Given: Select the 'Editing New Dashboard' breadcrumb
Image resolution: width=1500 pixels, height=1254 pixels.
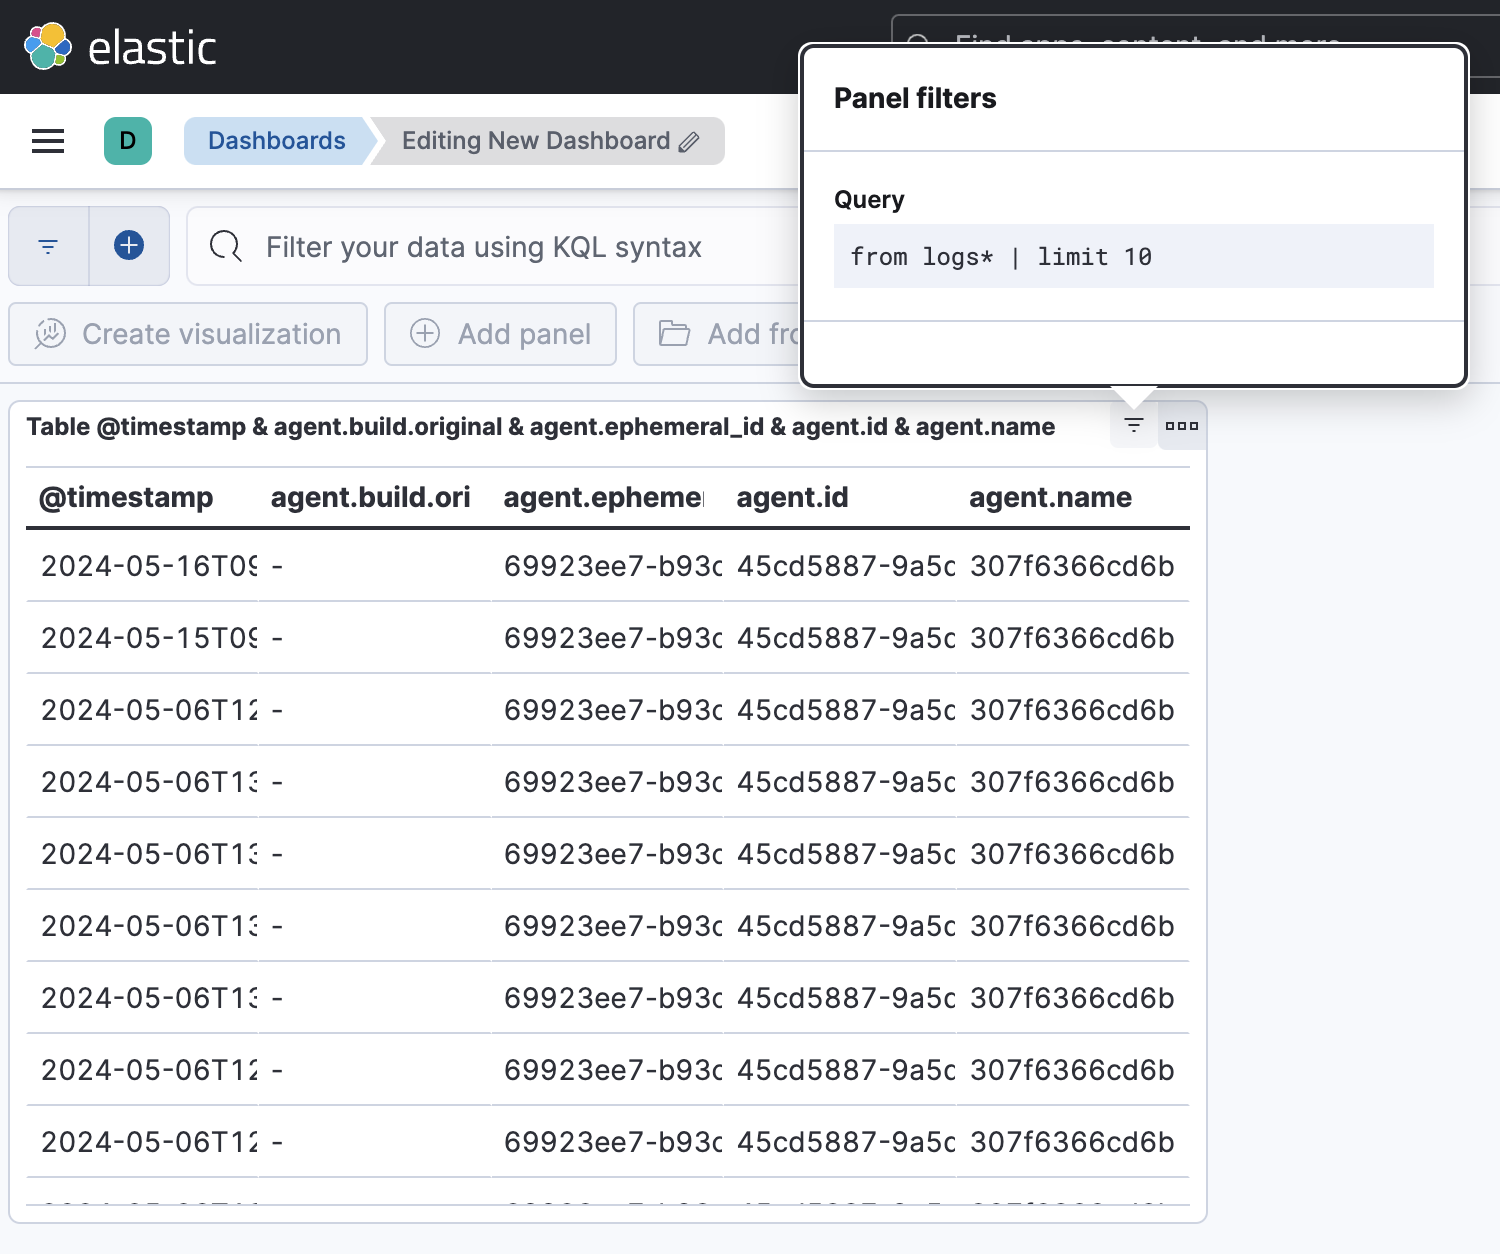Looking at the screenshot, I should pos(535,141).
